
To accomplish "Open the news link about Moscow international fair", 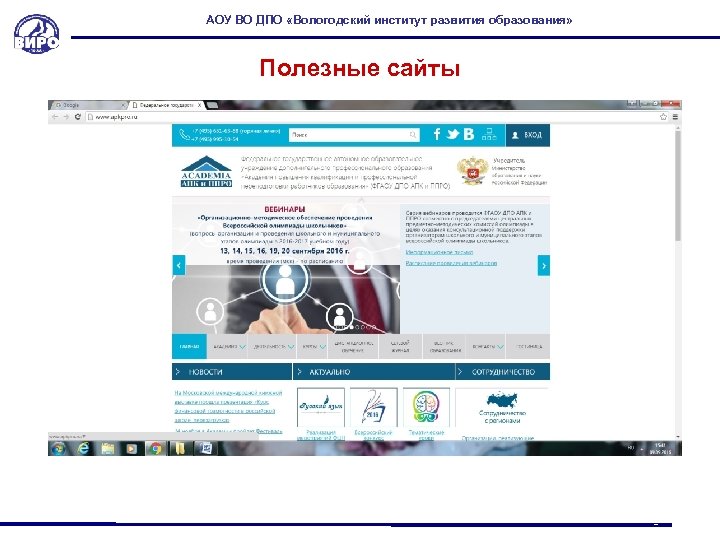I will tap(228, 406).
